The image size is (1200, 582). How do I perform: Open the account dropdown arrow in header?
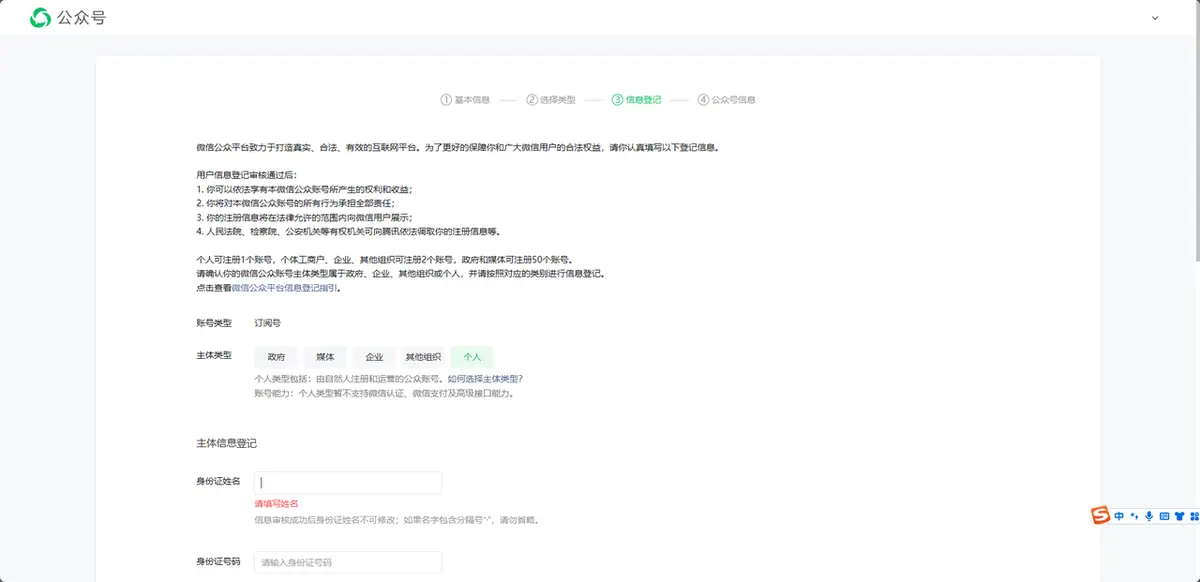click(x=1156, y=18)
